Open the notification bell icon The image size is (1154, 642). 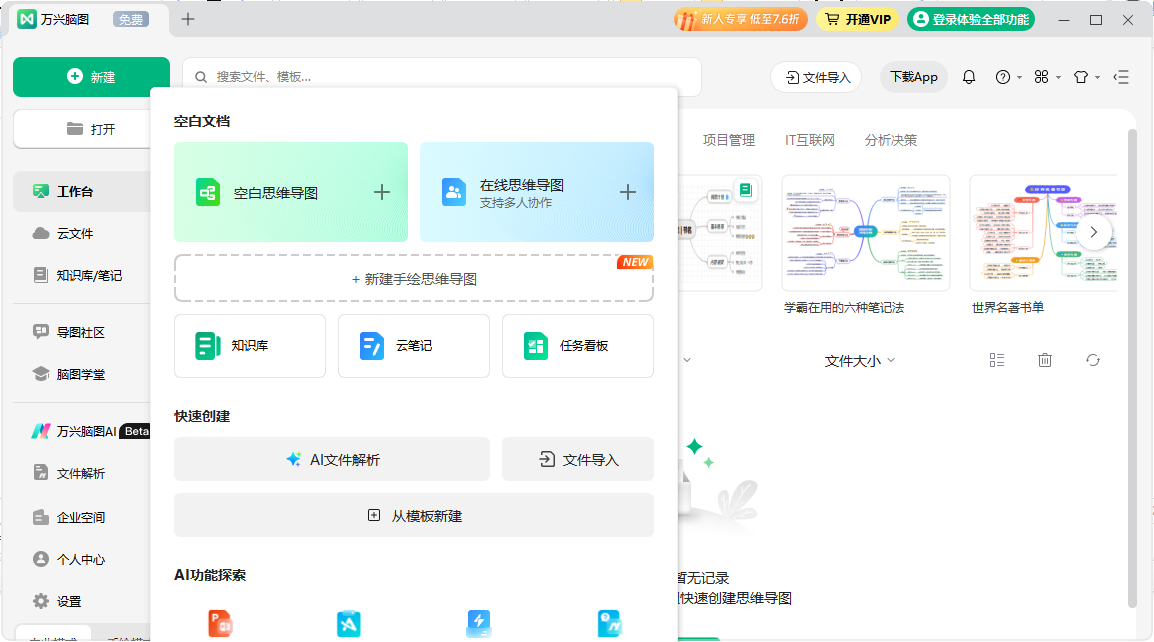(x=969, y=77)
